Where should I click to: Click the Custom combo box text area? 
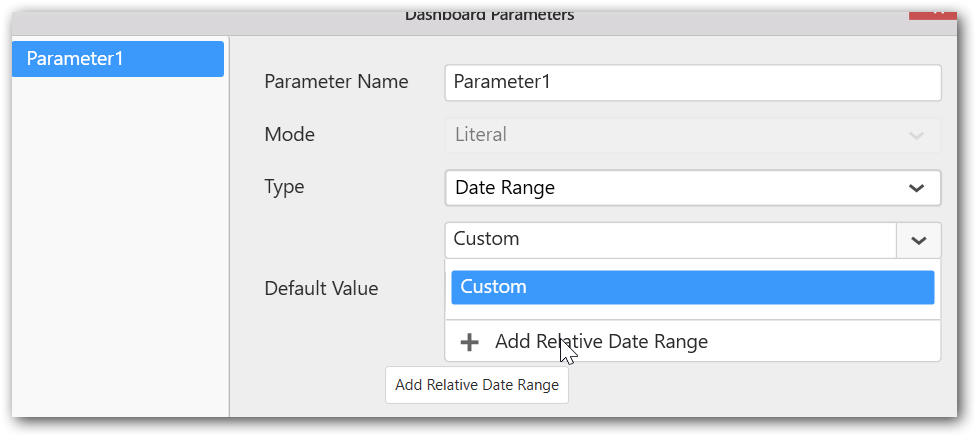pos(670,239)
